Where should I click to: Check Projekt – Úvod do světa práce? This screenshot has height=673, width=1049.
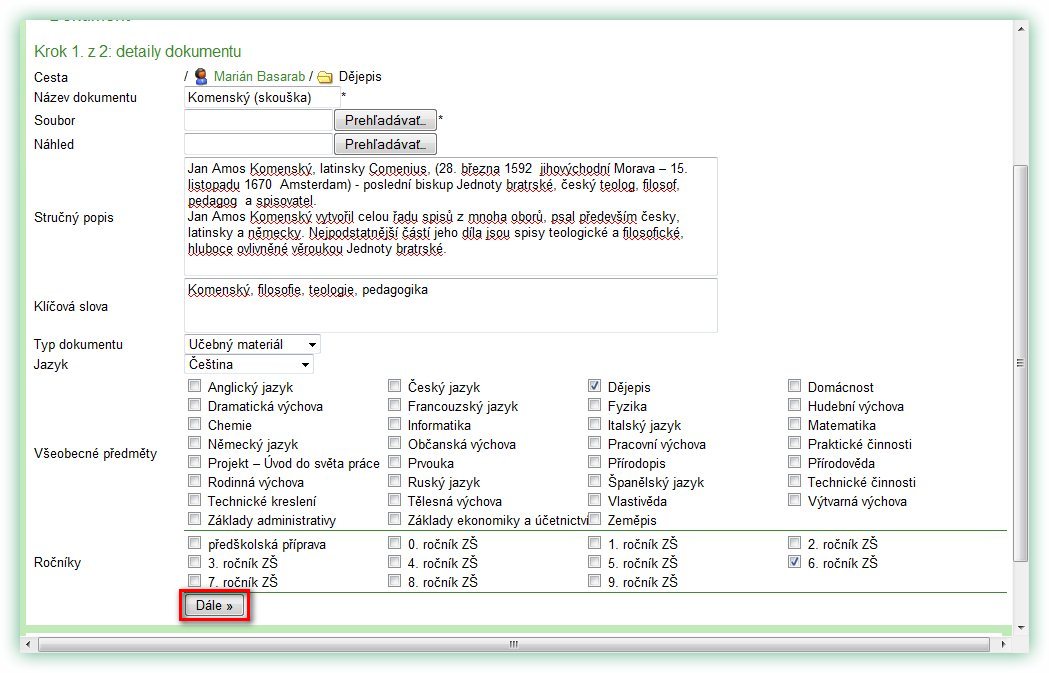click(x=194, y=462)
